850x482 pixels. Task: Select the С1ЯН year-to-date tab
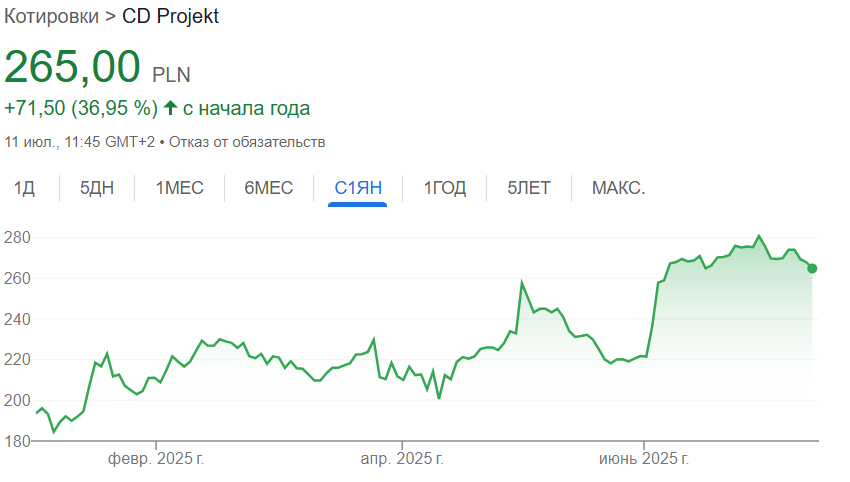[x=358, y=188]
